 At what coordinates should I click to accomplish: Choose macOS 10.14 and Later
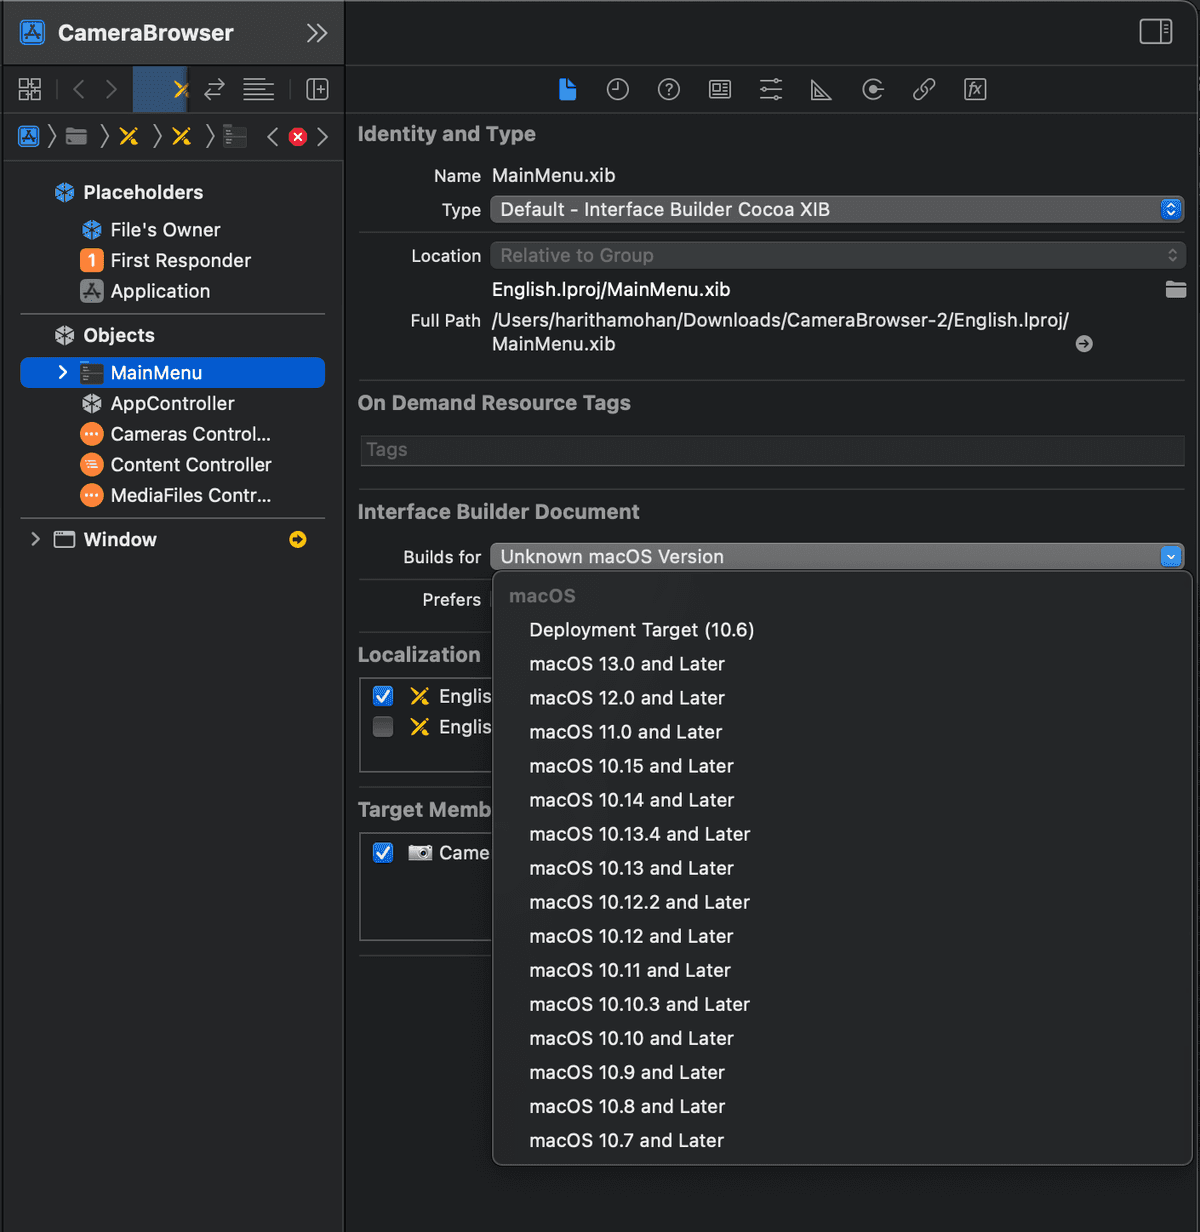pos(842,800)
